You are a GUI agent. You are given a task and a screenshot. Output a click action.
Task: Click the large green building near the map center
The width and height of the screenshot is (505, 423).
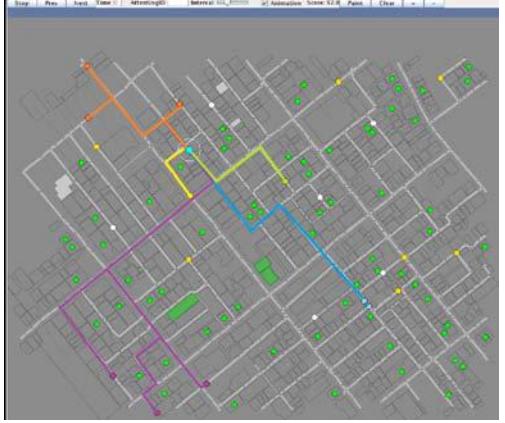point(267,270)
